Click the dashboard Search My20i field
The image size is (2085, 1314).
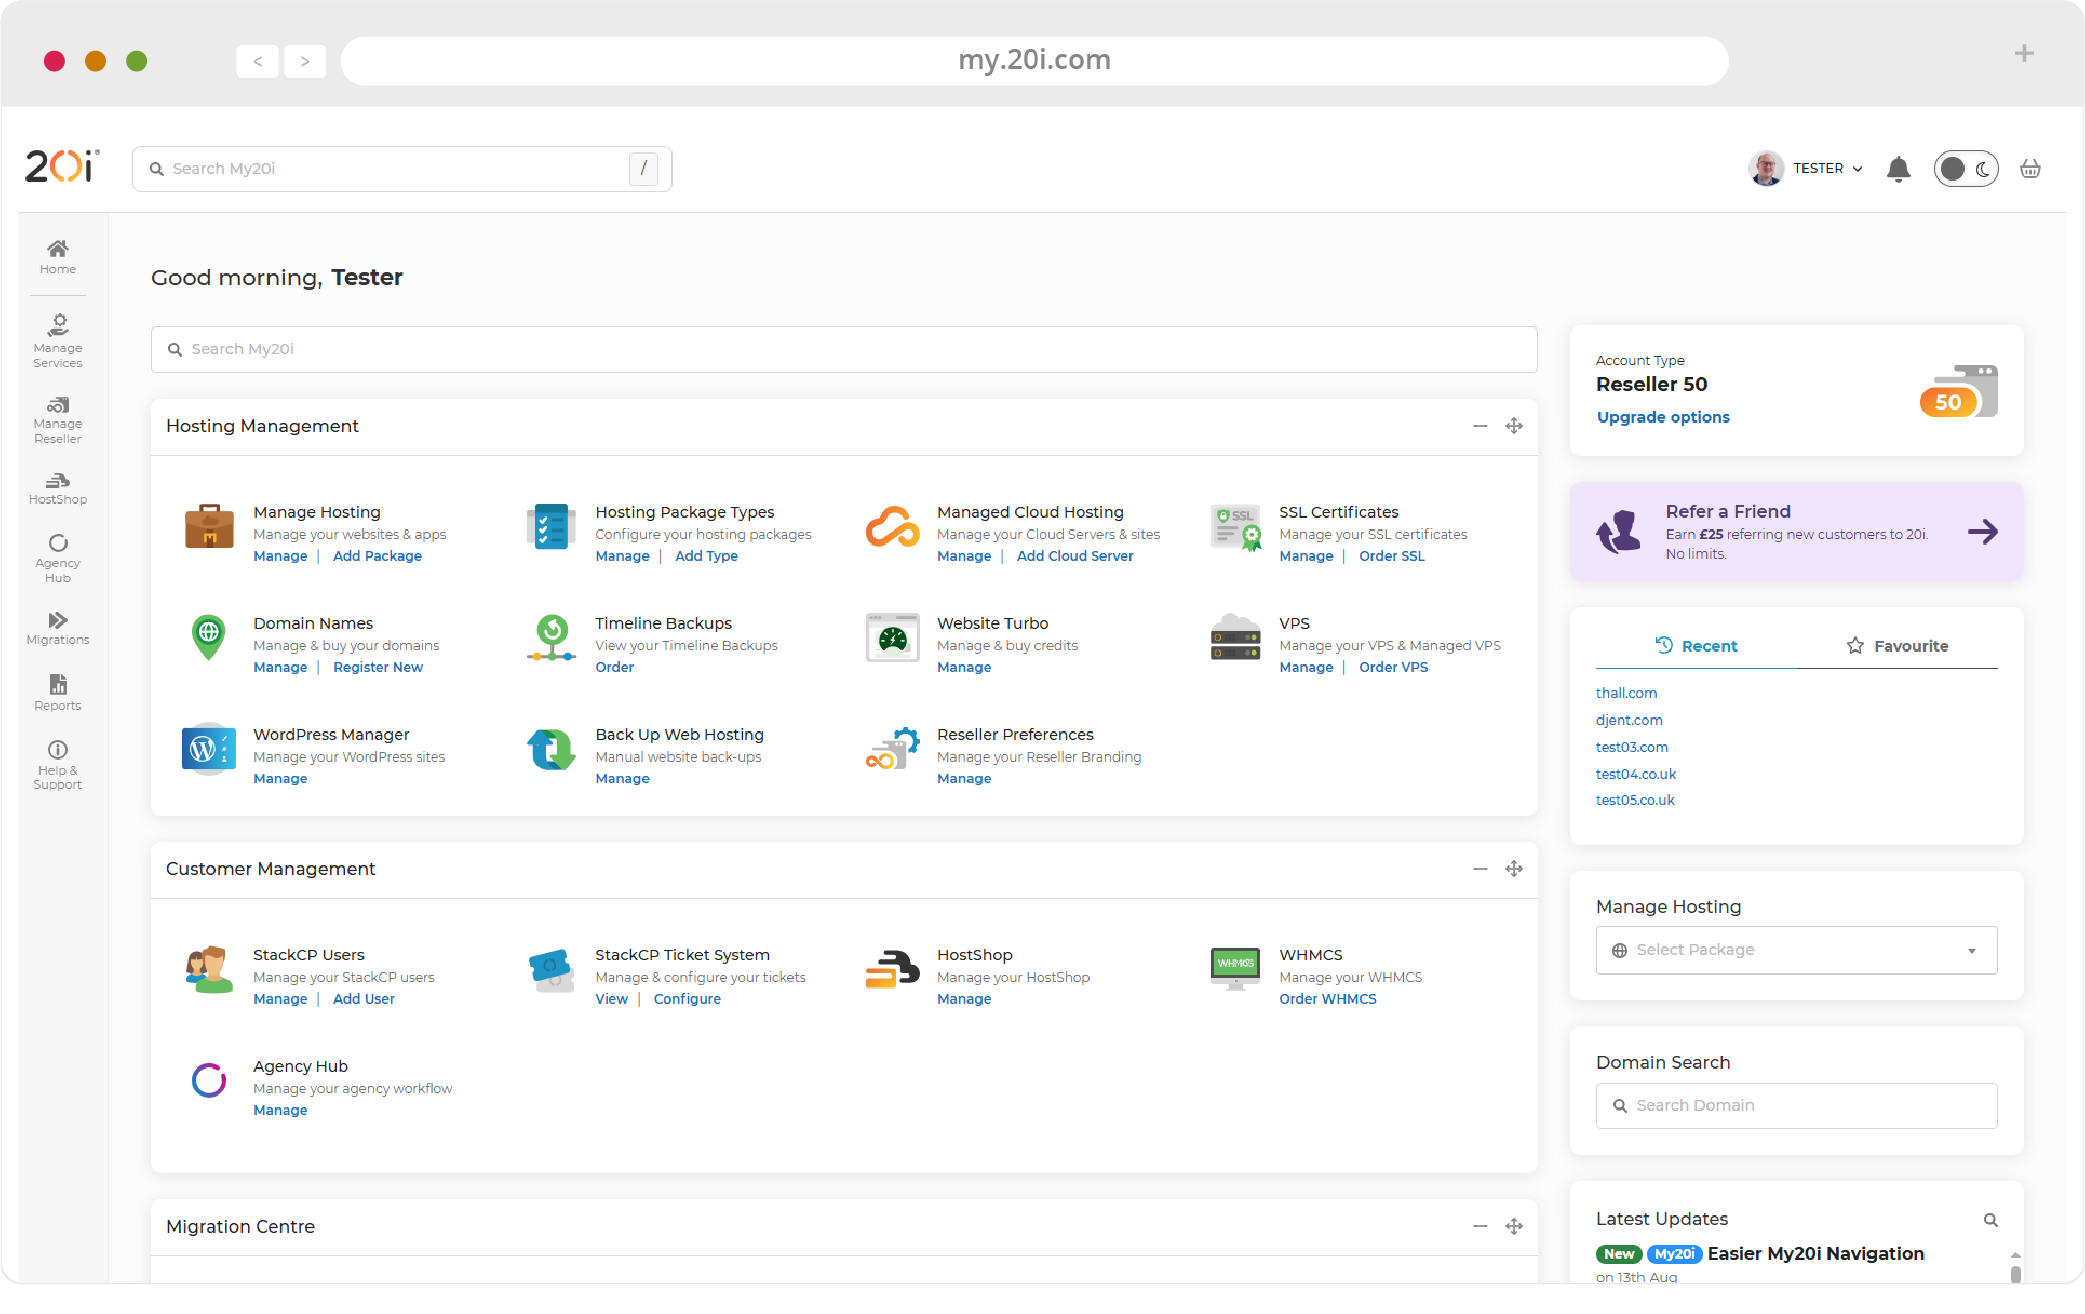tap(844, 349)
